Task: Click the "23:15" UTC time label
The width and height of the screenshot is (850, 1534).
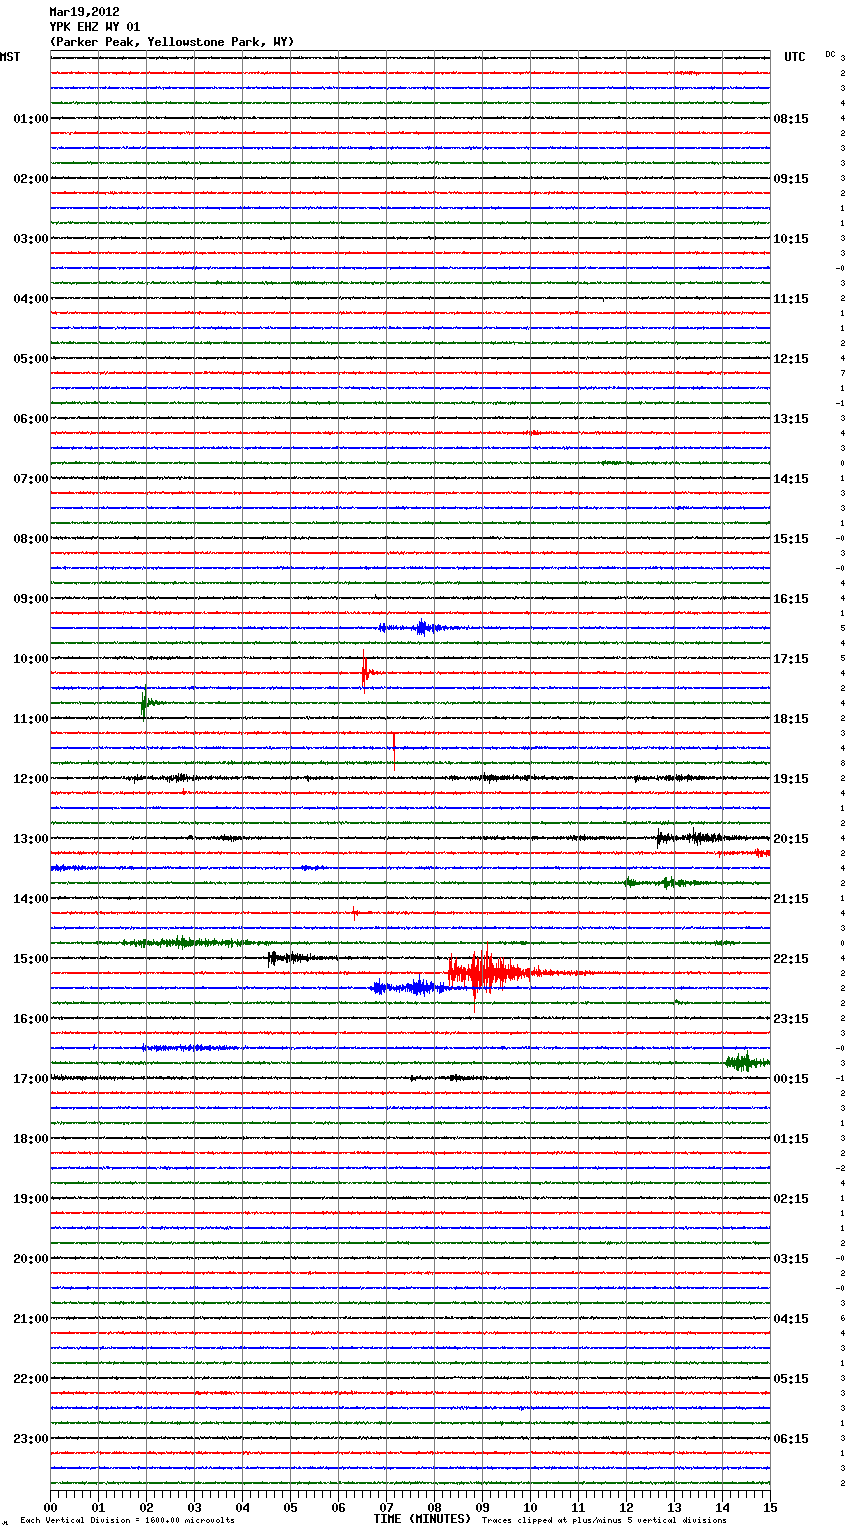Action: click(x=791, y=1019)
